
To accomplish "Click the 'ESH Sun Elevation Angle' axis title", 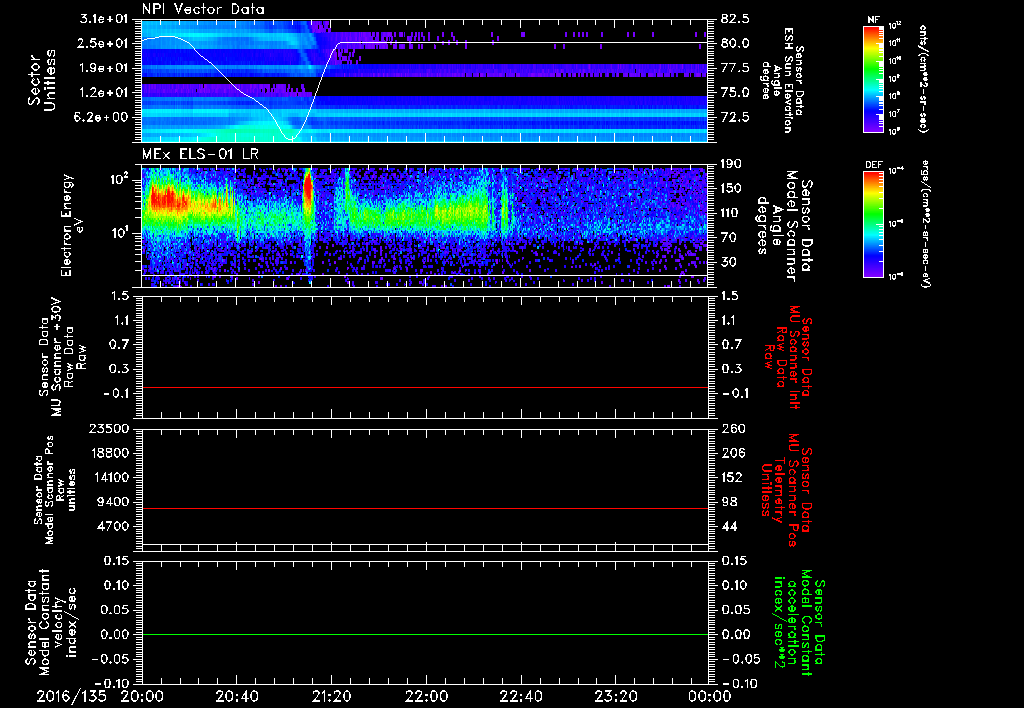I will (x=782, y=80).
